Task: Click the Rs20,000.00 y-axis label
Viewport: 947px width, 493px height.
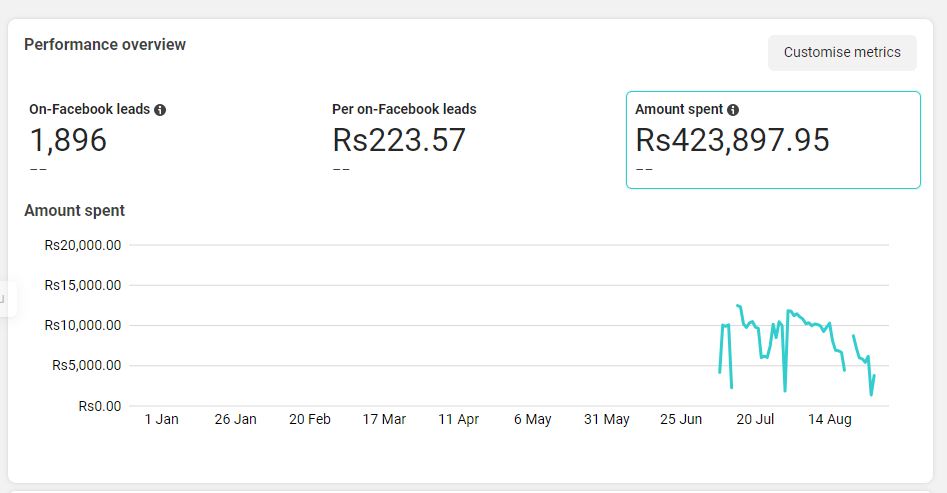Action: pyautogui.click(x=83, y=245)
